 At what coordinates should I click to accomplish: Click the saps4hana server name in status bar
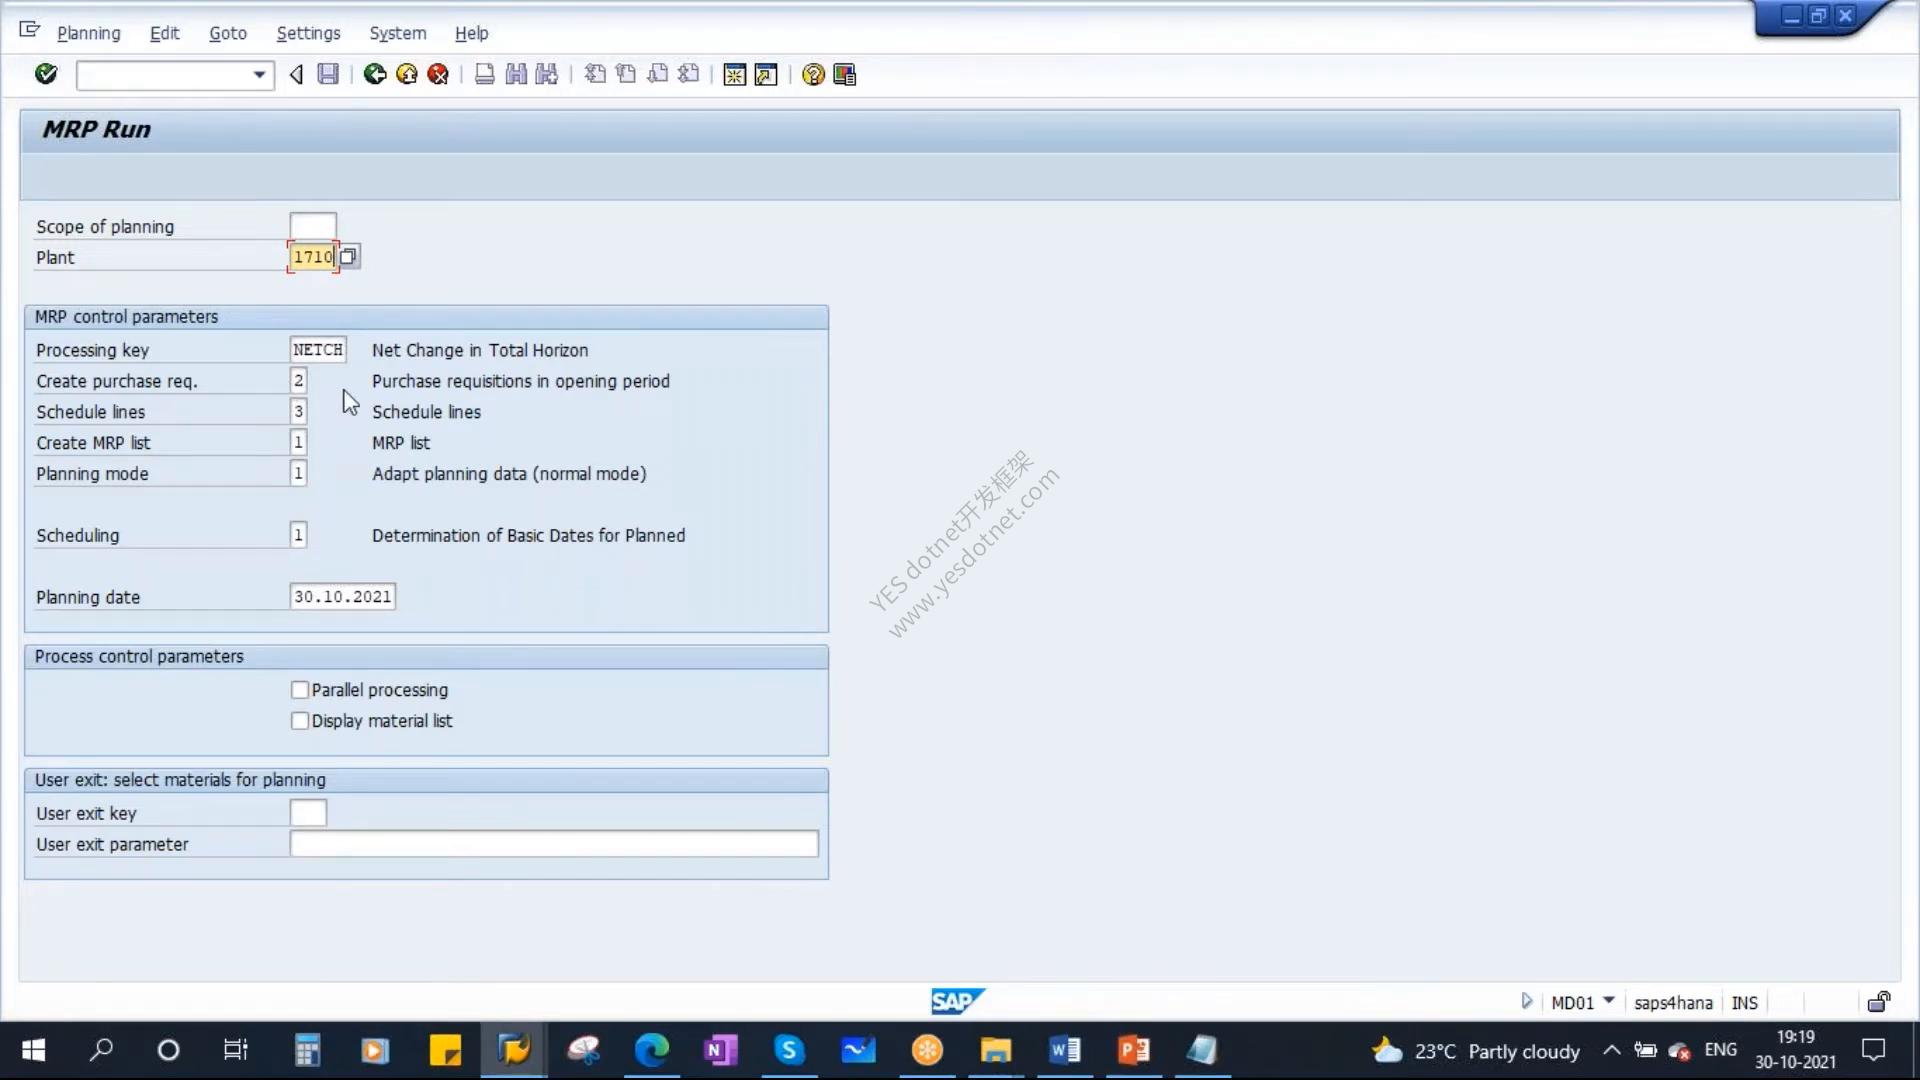[1673, 1003]
